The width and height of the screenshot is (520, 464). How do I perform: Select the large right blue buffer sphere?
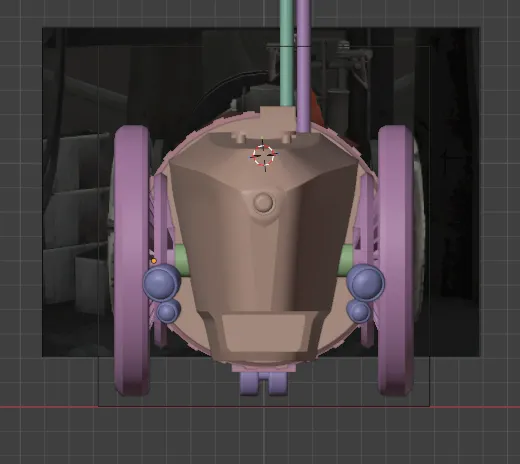coord(366,282)
